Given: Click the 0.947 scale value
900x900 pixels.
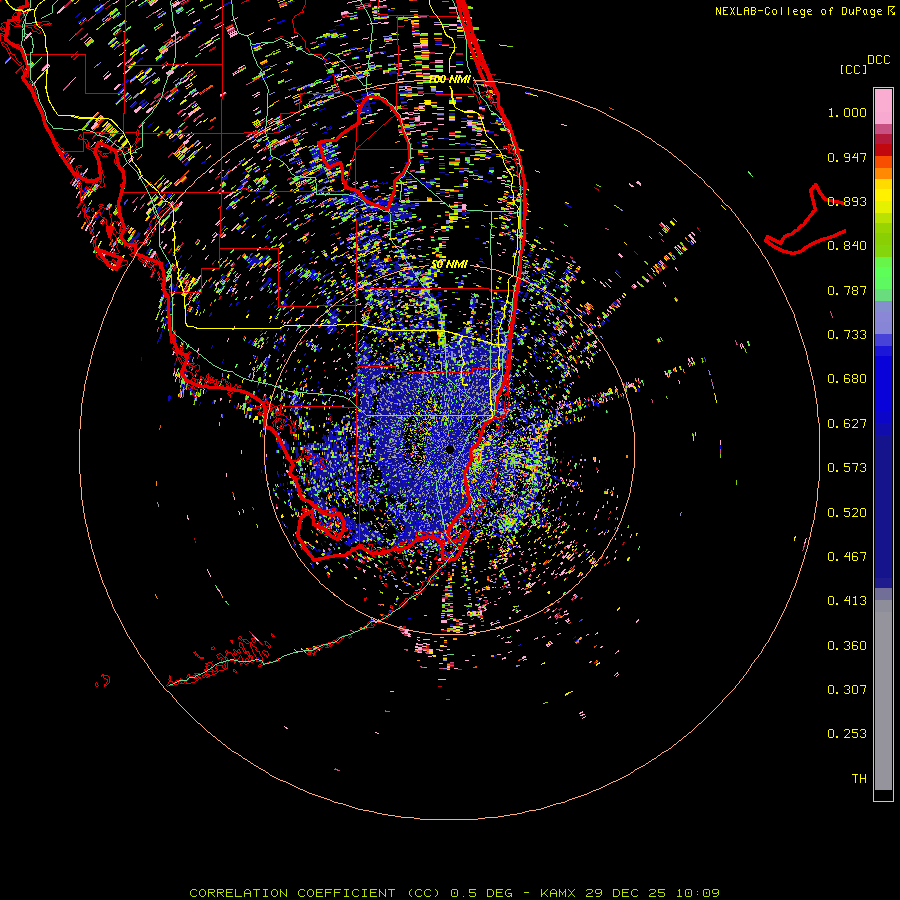Looking at the screenshot, I should (x=847, y=157).
